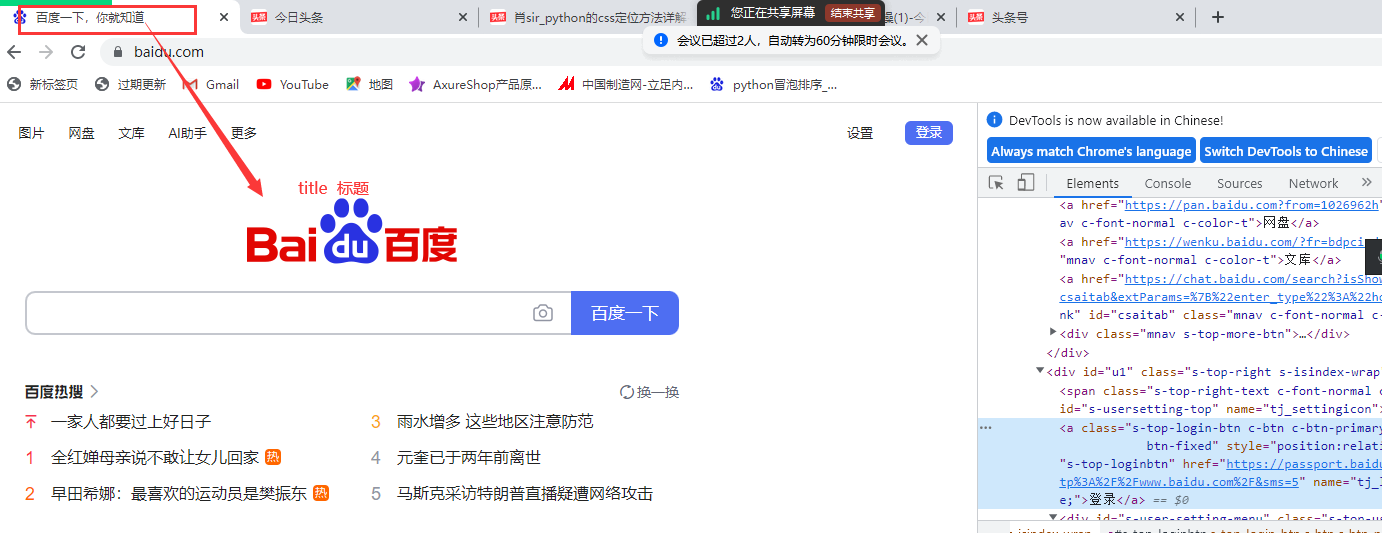Click the 热 badge next to 全红婵 headline

273,457
